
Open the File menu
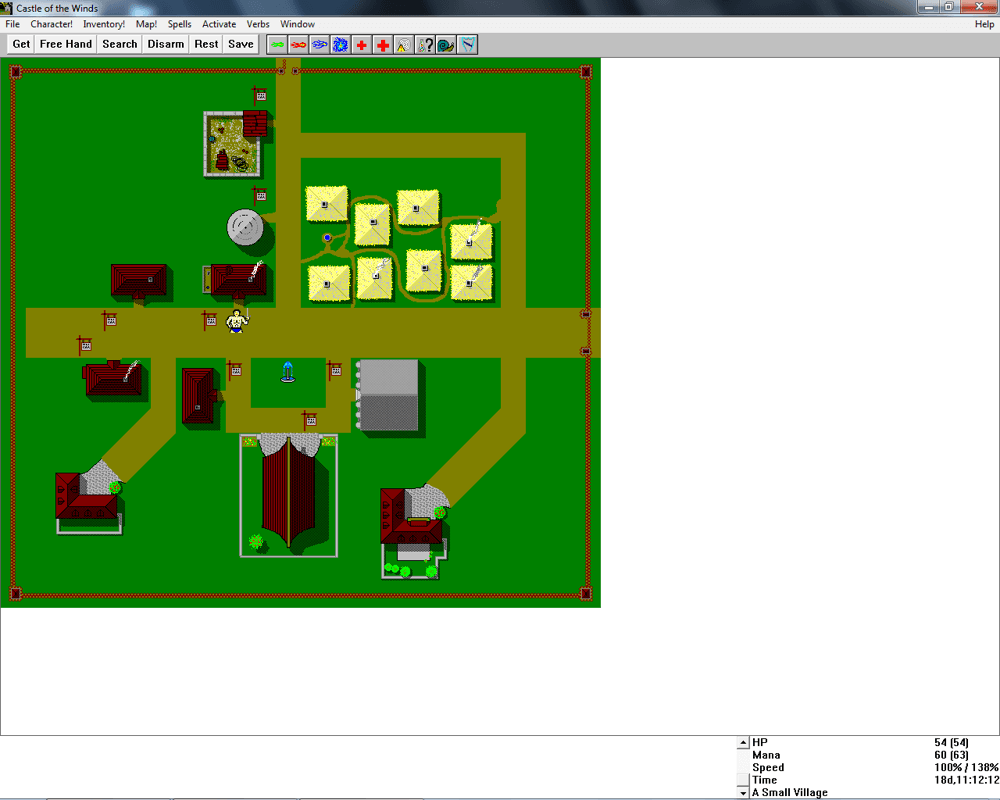click(x=13, y=24)
